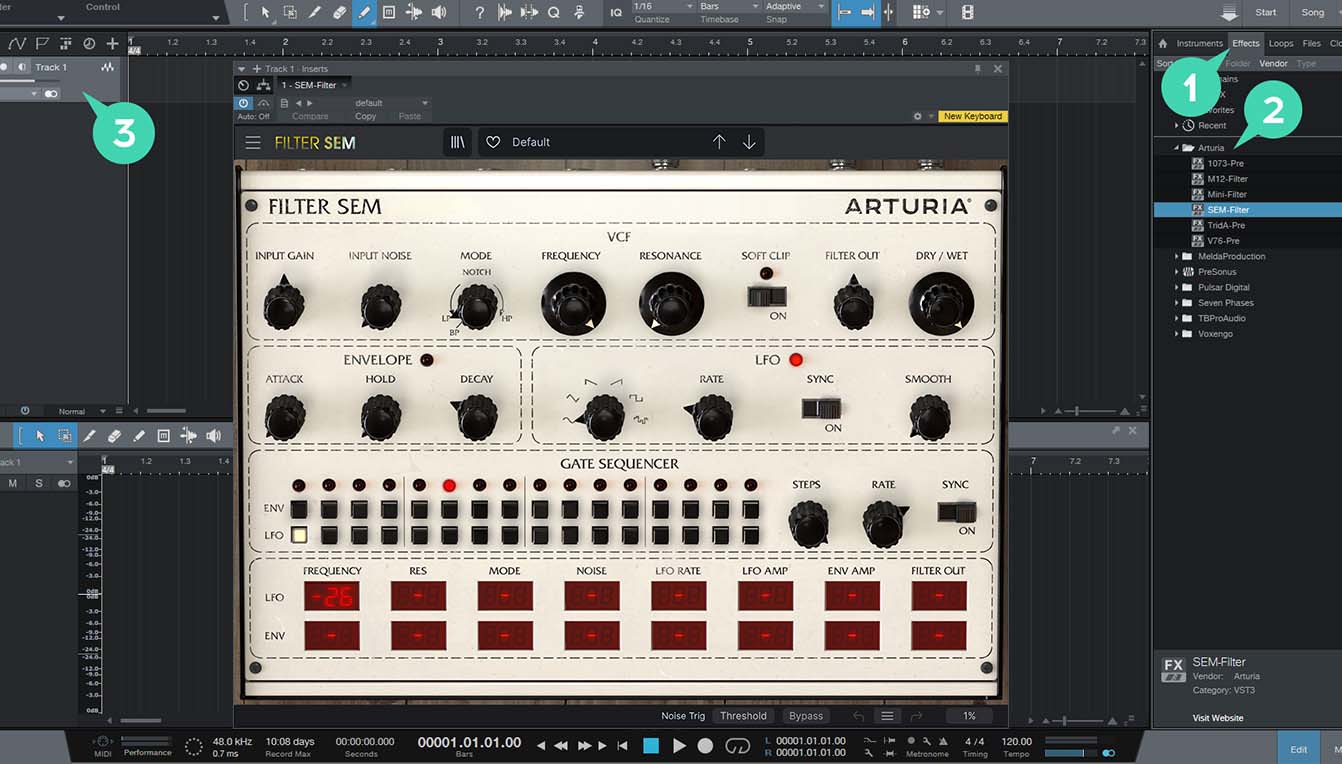Toggle the ENV step one sequencer button
This screenshot has width=1342, height=764.
coord(299,509)
